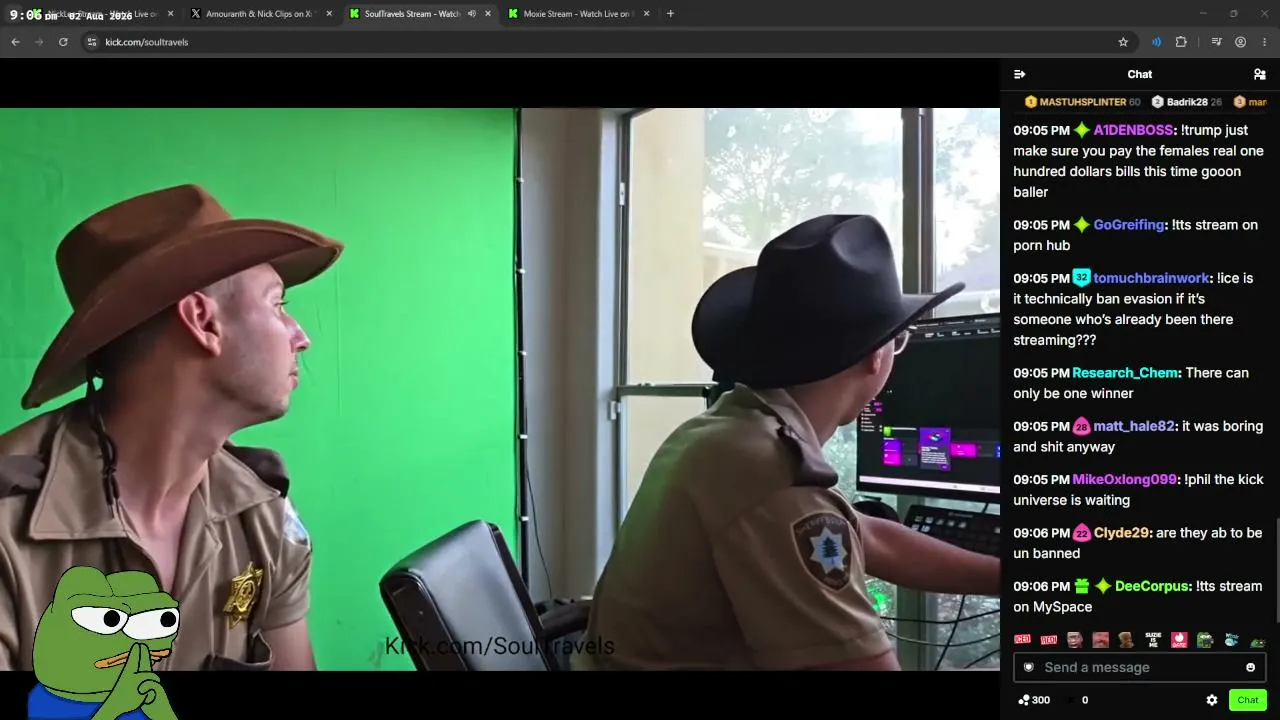Open A1DENBOSS's chat profile
The image size is (1280, 720).
pyautogui.click(x=1133, y=130)
